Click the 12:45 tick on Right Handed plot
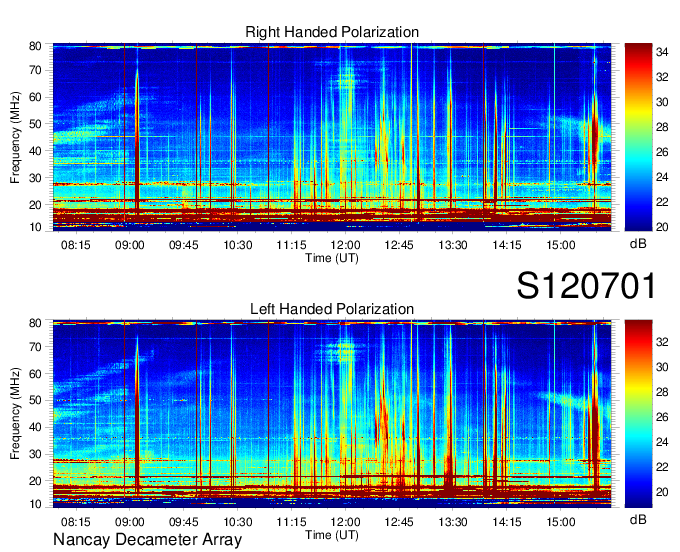The width and height of the screenshot is (680, 552). click(399, 245)
